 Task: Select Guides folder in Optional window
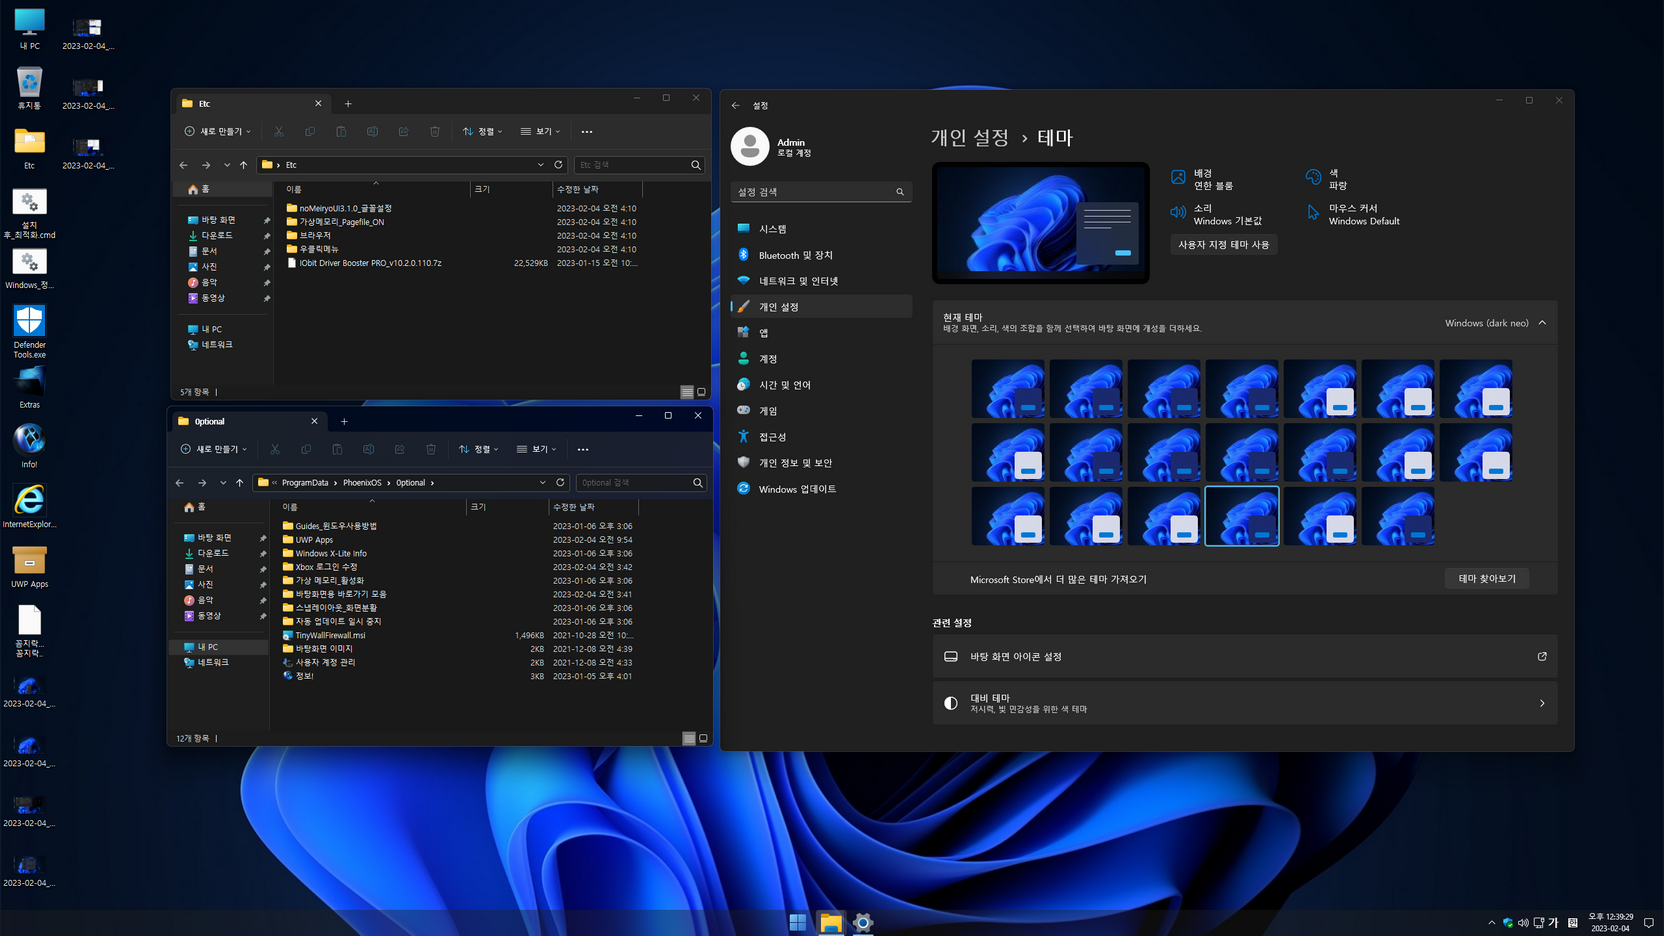coord(330,526)
